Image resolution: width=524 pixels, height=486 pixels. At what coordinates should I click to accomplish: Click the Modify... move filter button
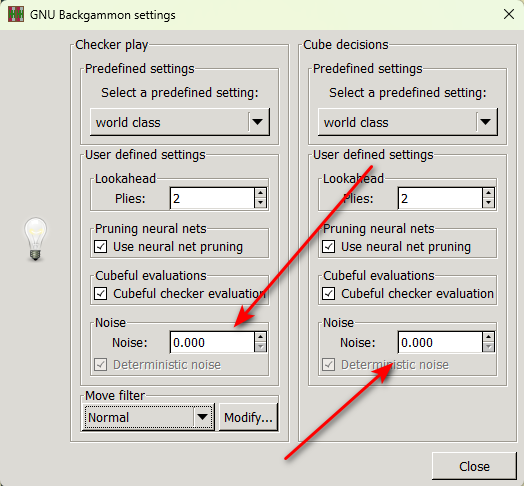[x=248, y=417]
